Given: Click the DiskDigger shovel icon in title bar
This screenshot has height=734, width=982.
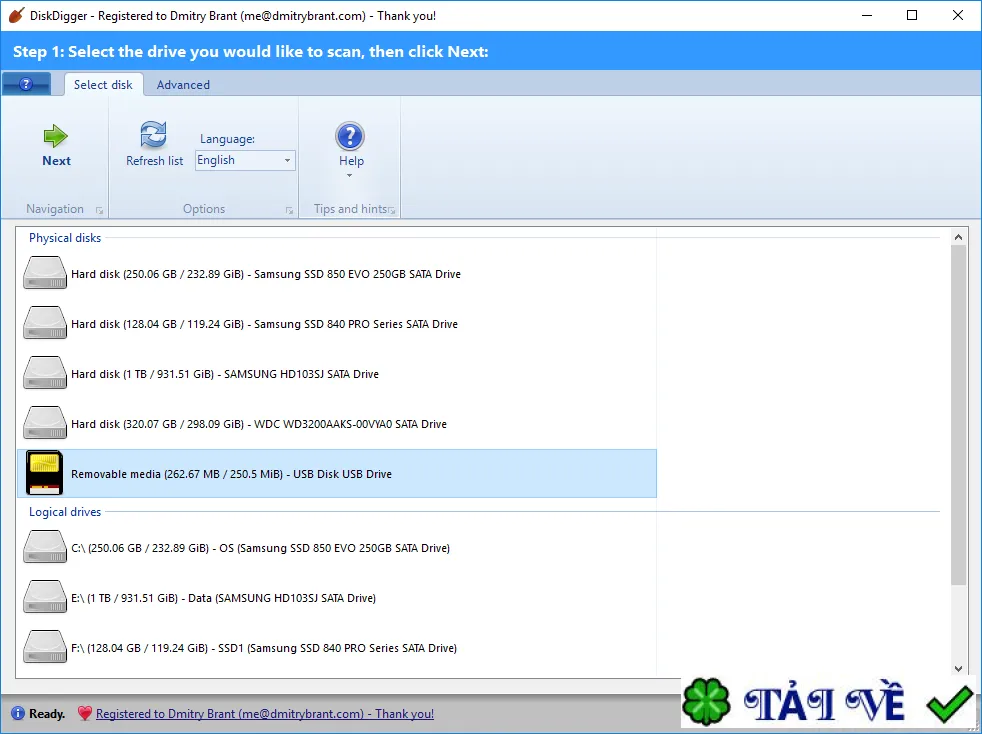Looking at the screenshot, I should point(16,16).
